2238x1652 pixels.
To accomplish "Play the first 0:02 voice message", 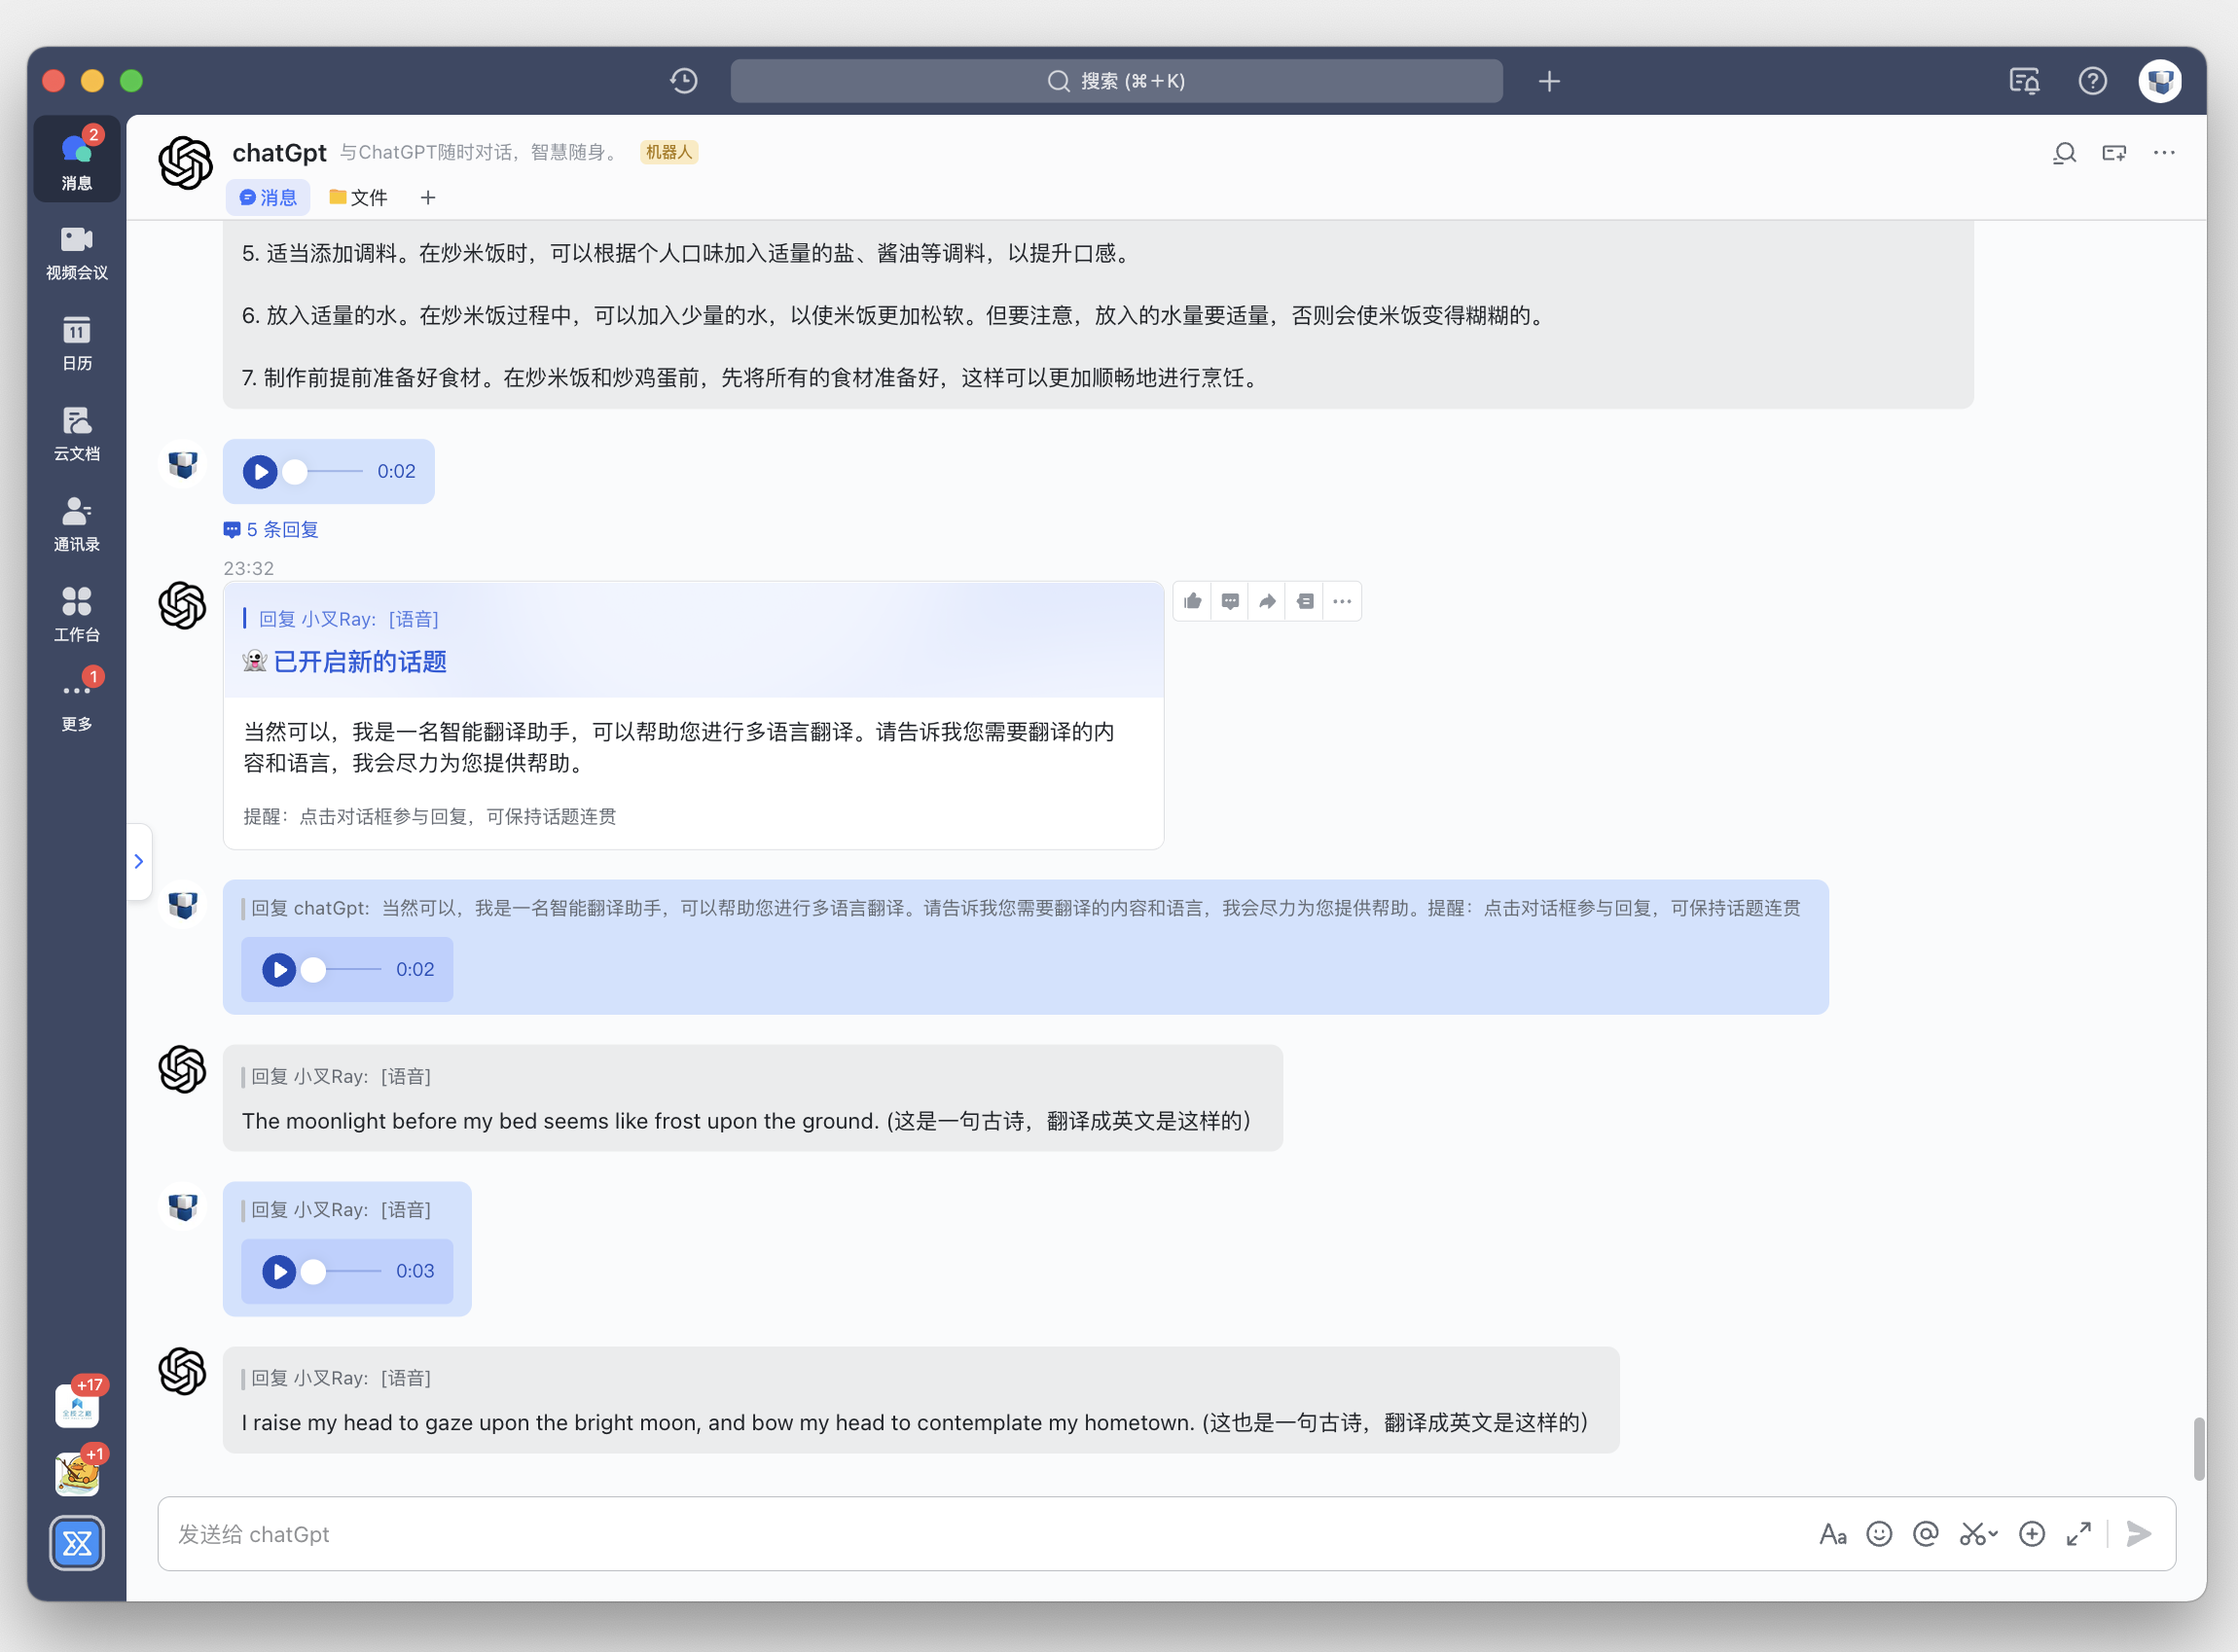I will (x=260, y=471).
